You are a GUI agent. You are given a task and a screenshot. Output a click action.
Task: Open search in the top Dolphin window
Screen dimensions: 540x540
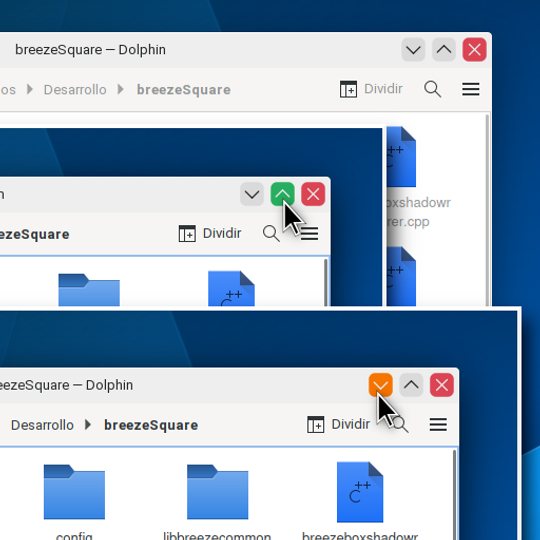click(x=433, y=89)
